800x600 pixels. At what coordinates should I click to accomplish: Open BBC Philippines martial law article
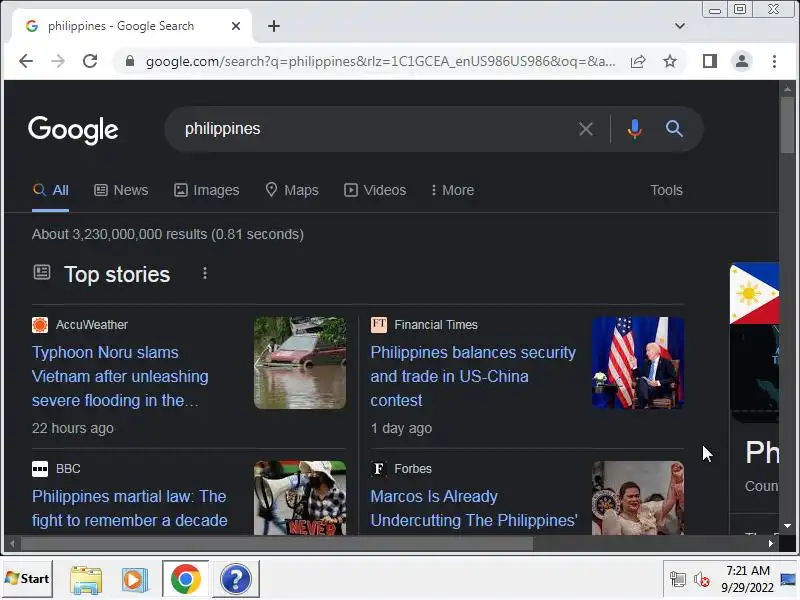(130, 509)
